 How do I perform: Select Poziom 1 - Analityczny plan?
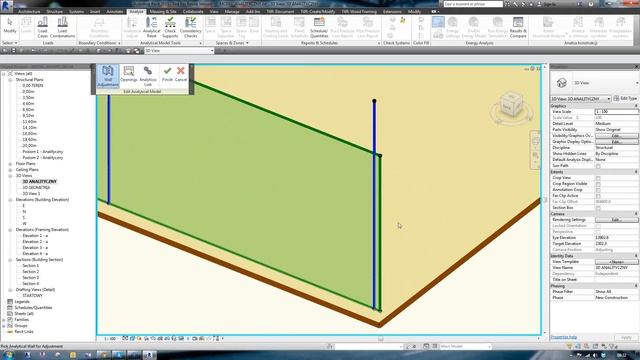pyautogui.click(x=42, y=152)
